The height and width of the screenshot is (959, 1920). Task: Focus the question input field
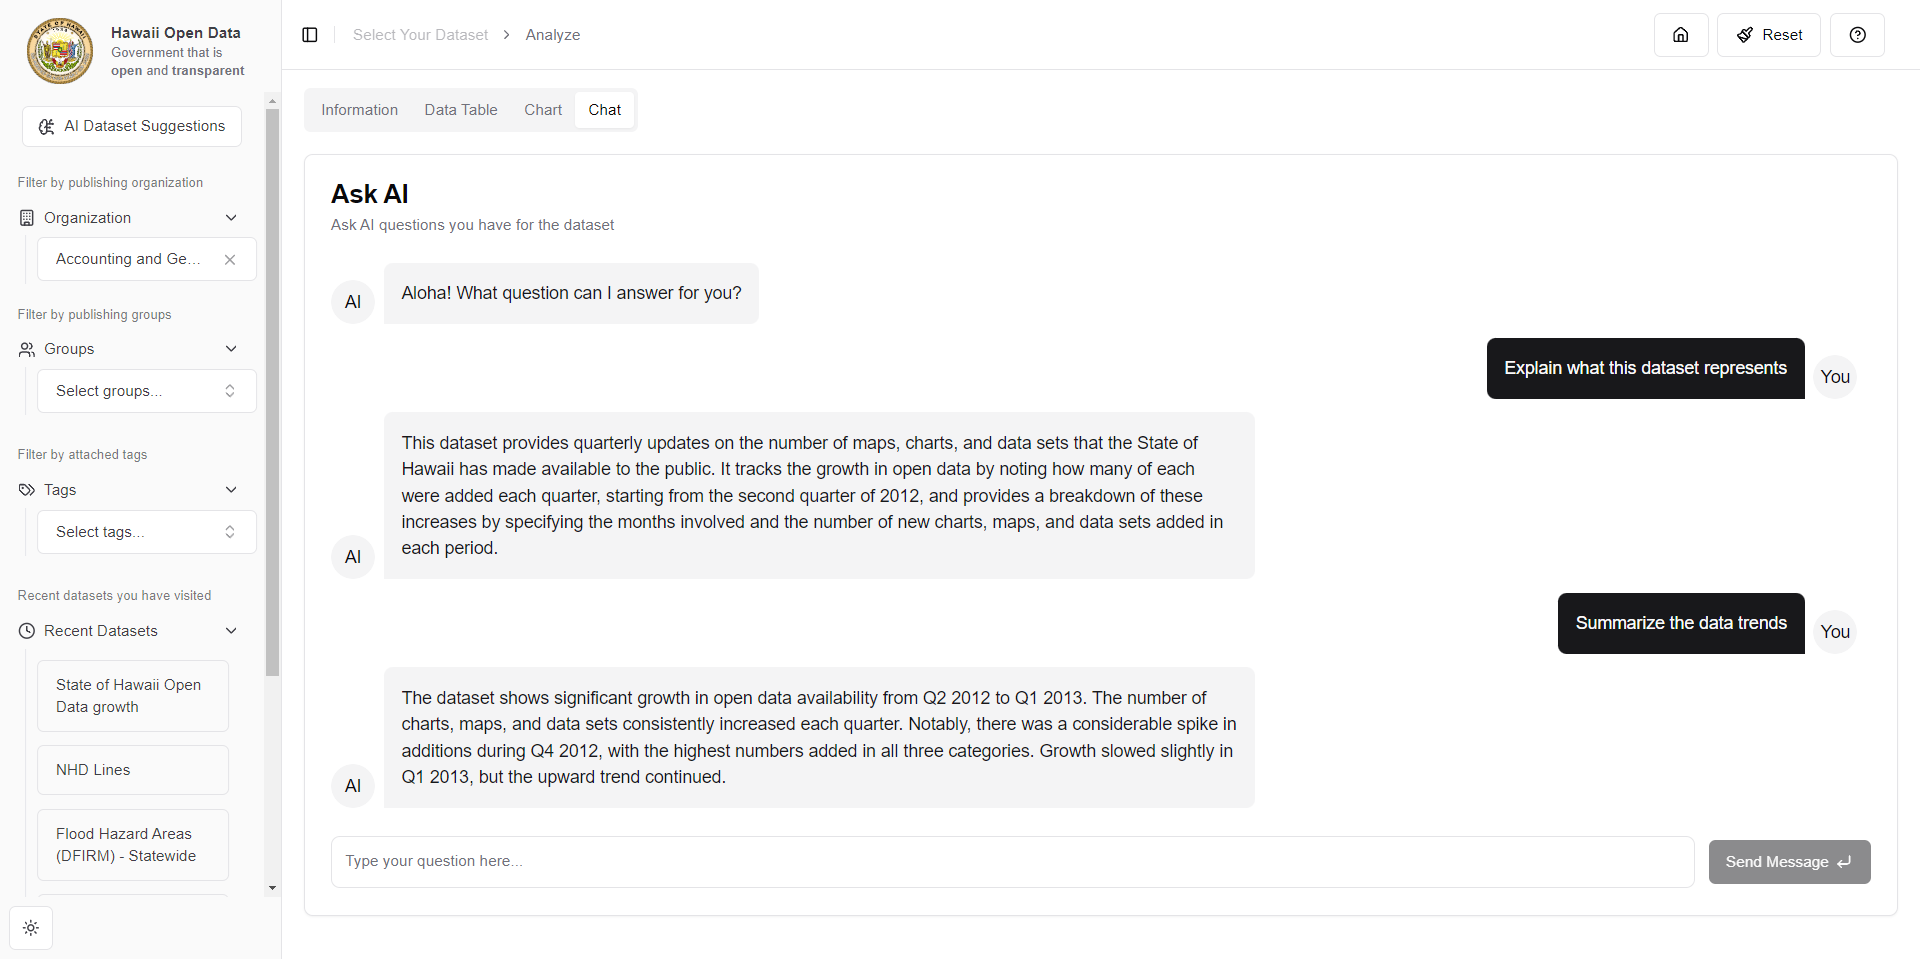(1012, 862)
